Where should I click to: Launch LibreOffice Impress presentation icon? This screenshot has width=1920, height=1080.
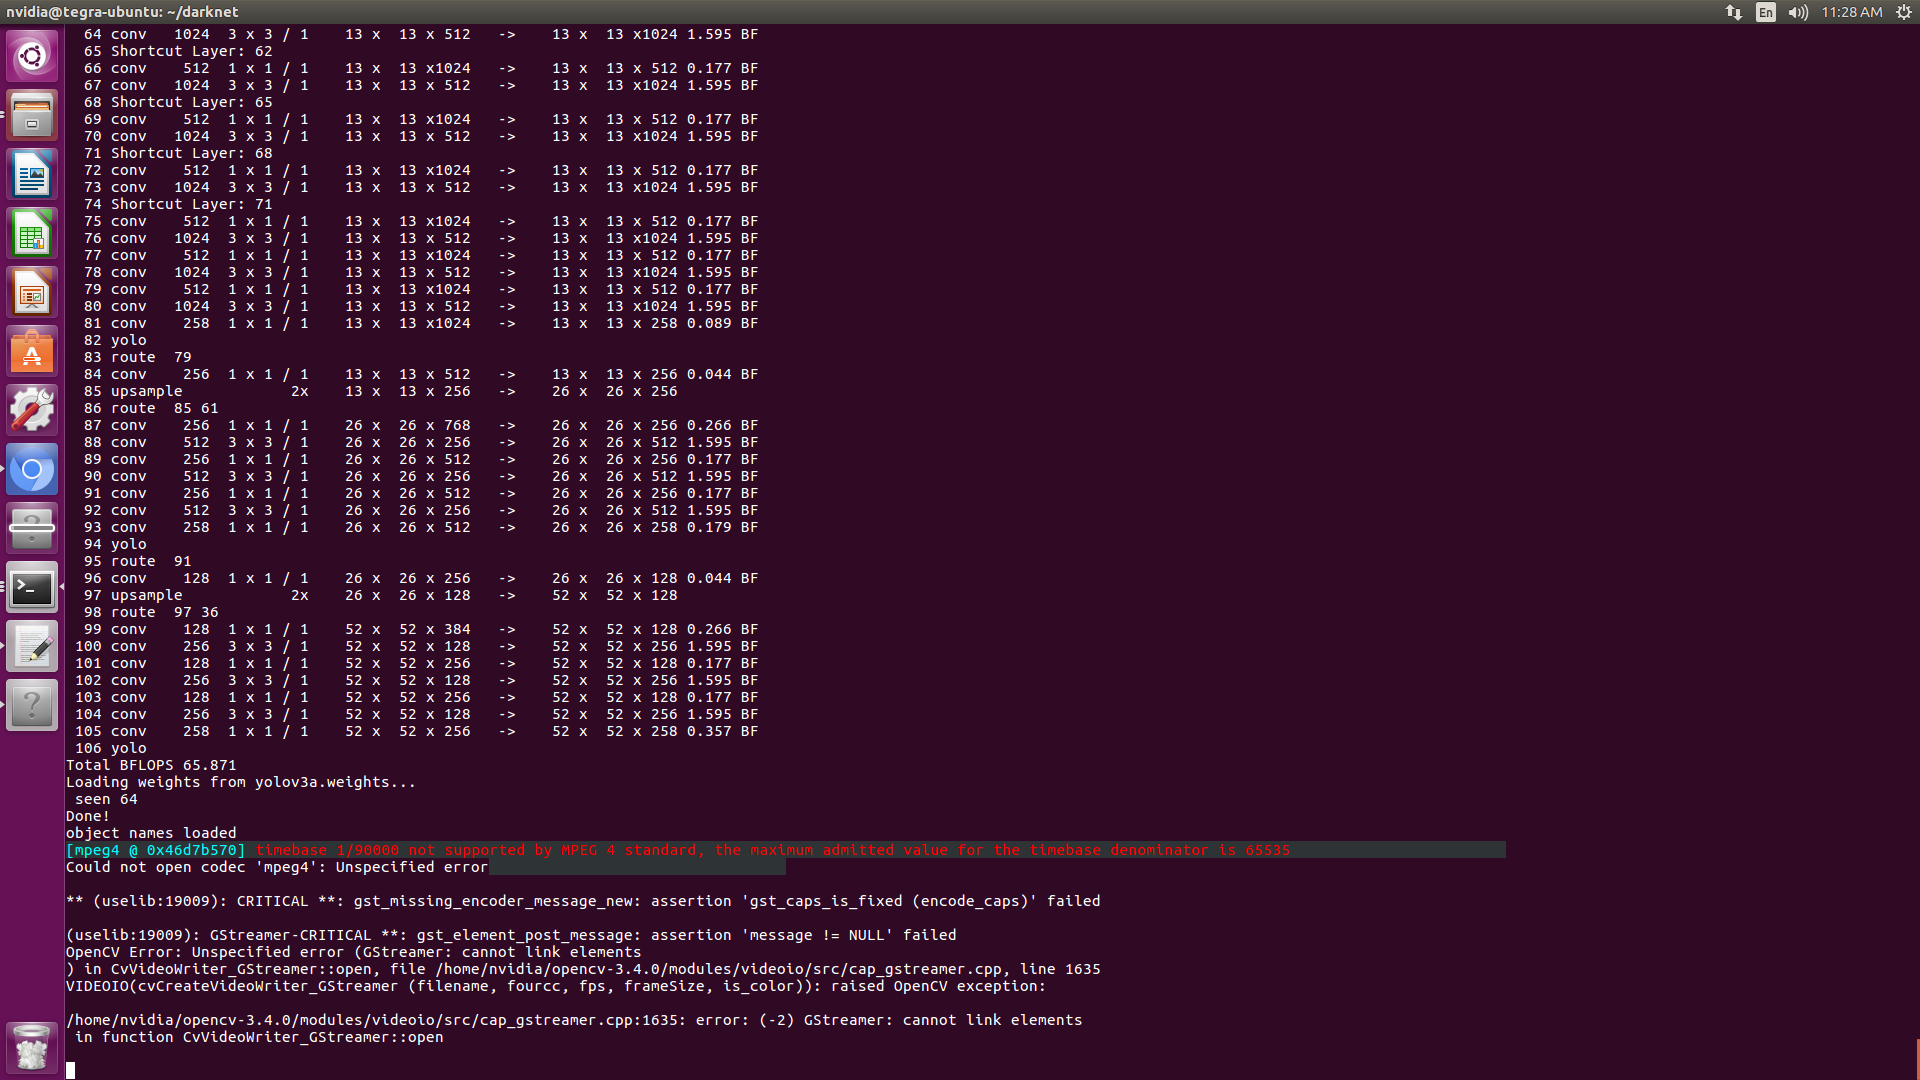point(32,293)
